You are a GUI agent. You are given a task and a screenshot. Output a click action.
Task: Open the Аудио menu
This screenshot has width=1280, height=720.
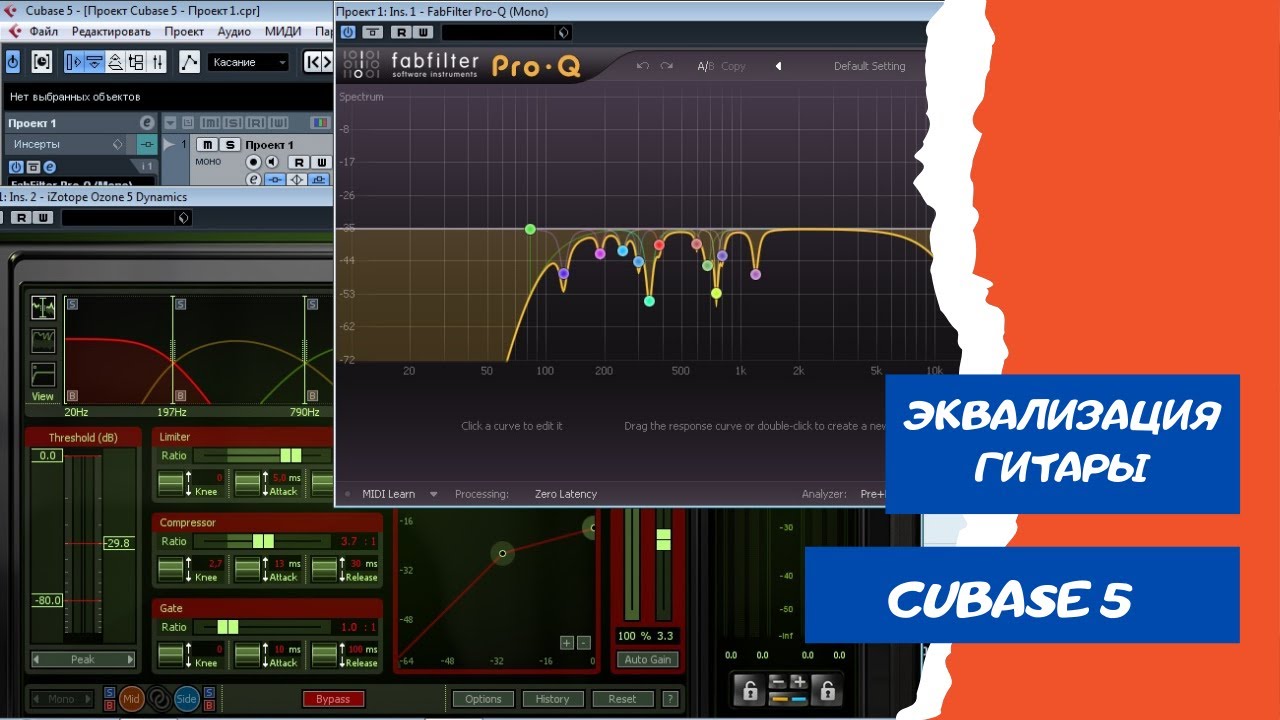(234, 31)
